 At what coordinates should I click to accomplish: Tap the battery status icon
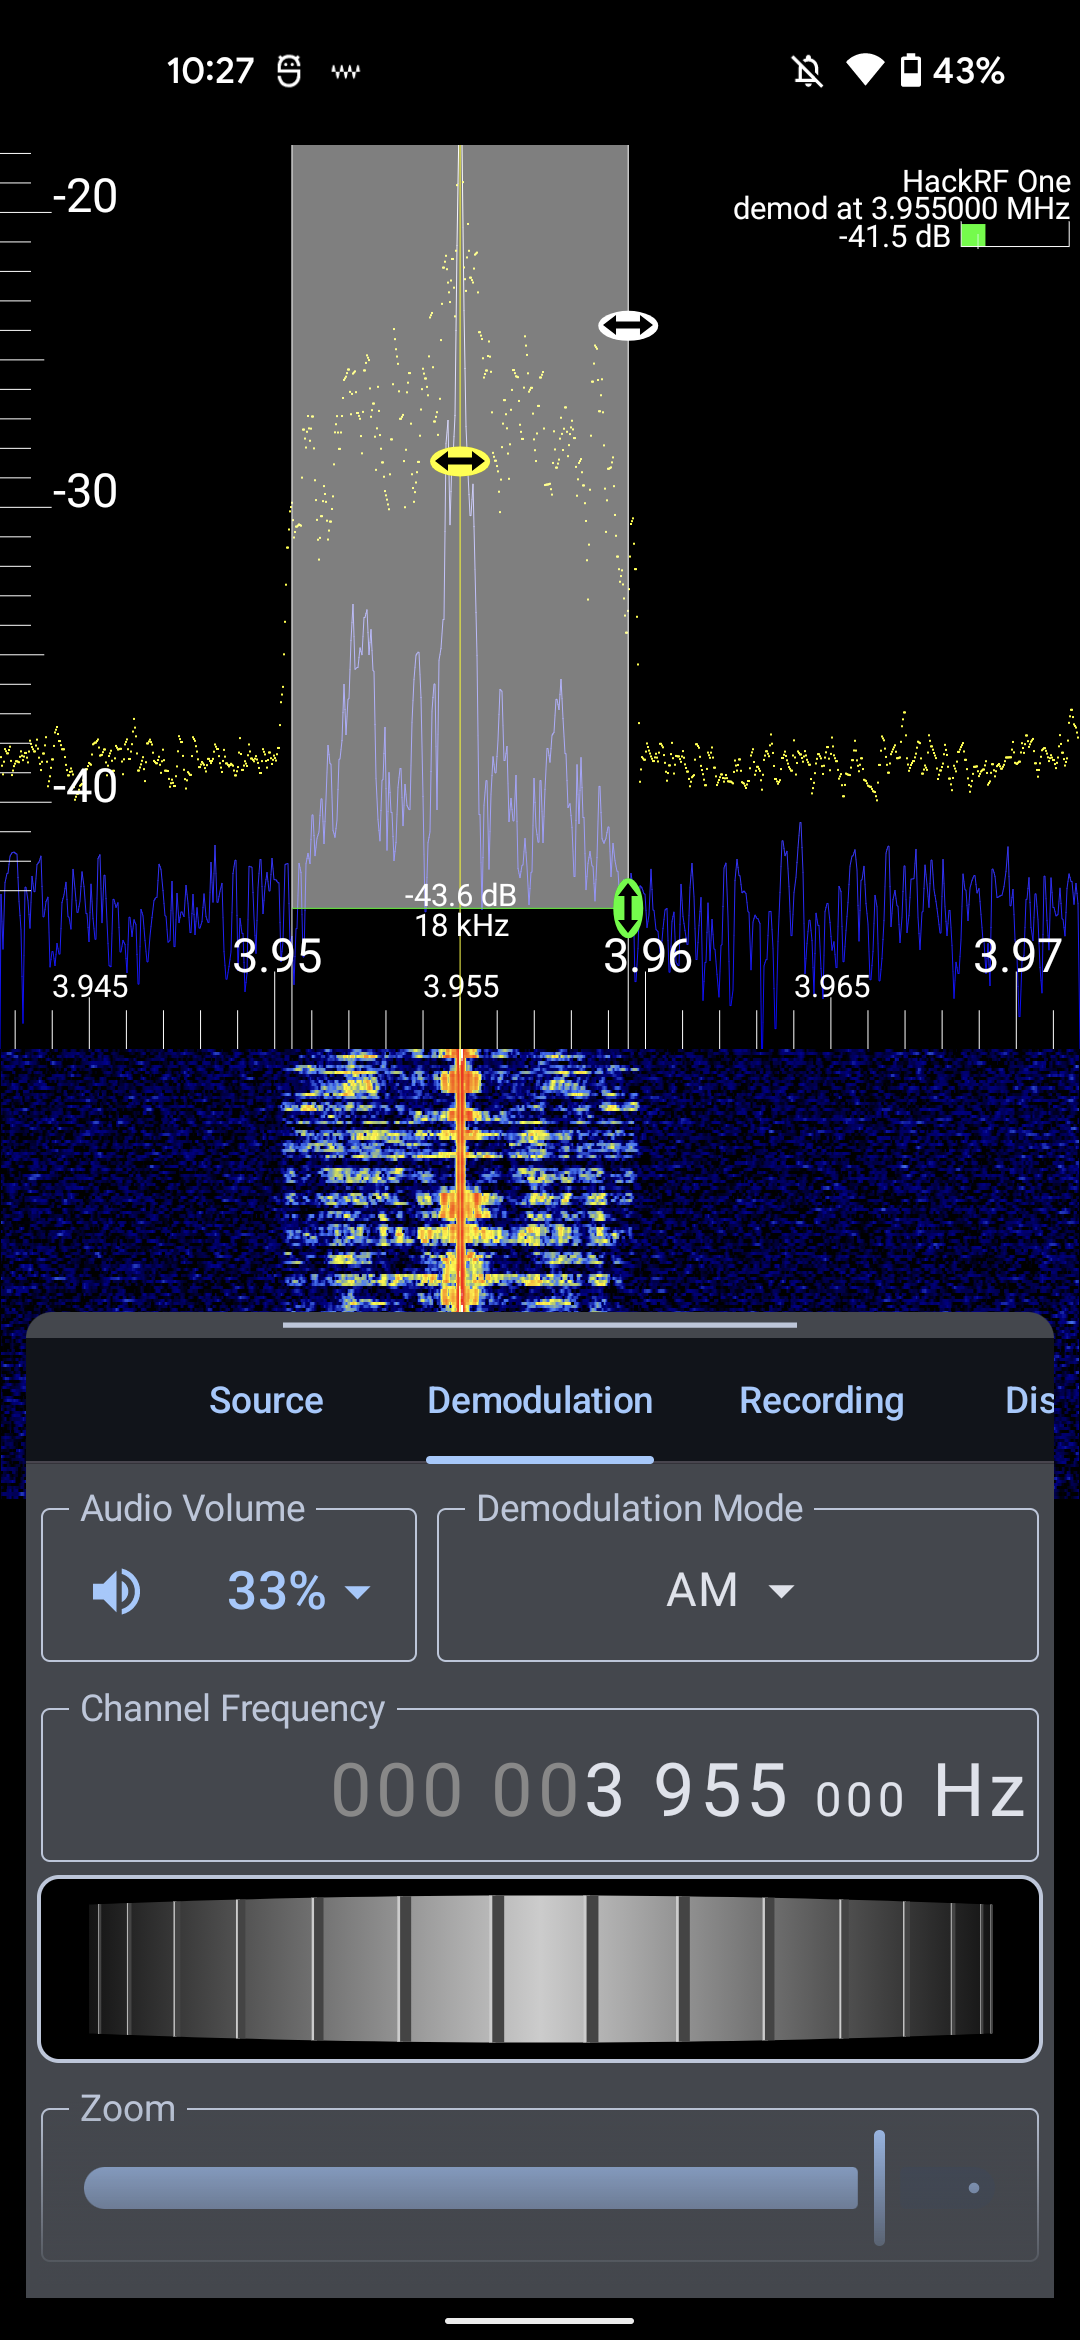coord(911,70)
